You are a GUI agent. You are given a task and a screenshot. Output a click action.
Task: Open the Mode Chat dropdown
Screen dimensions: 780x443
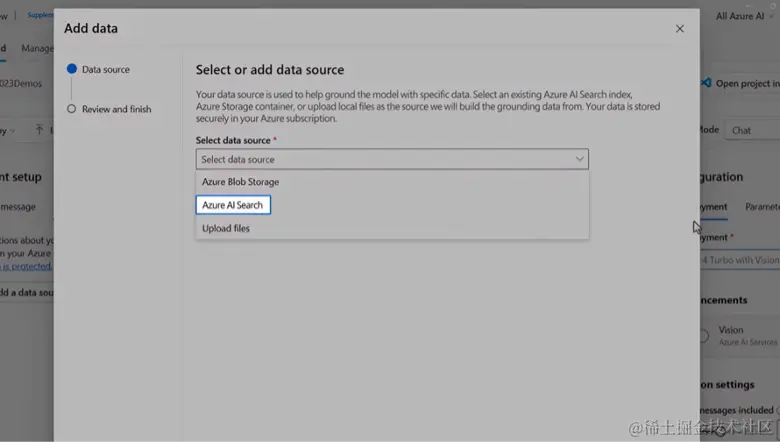pyautogui.click(x=753, y=130)
